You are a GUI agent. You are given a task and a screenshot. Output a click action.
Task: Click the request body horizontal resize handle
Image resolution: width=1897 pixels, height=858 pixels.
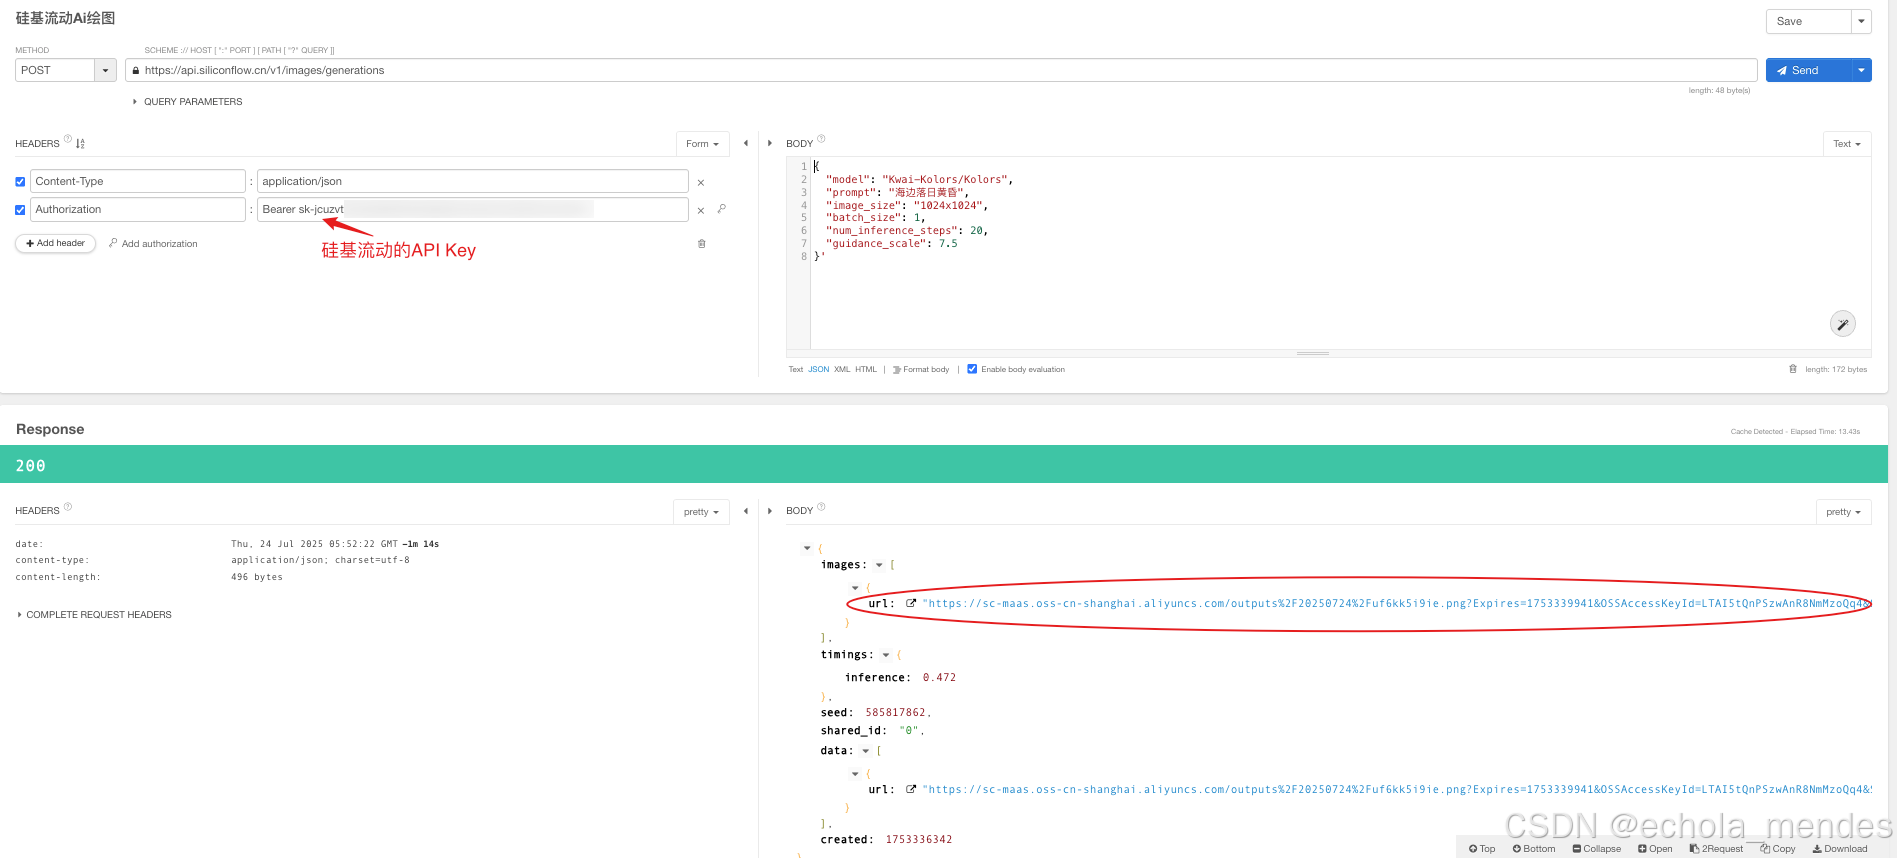click(1313, 354)
